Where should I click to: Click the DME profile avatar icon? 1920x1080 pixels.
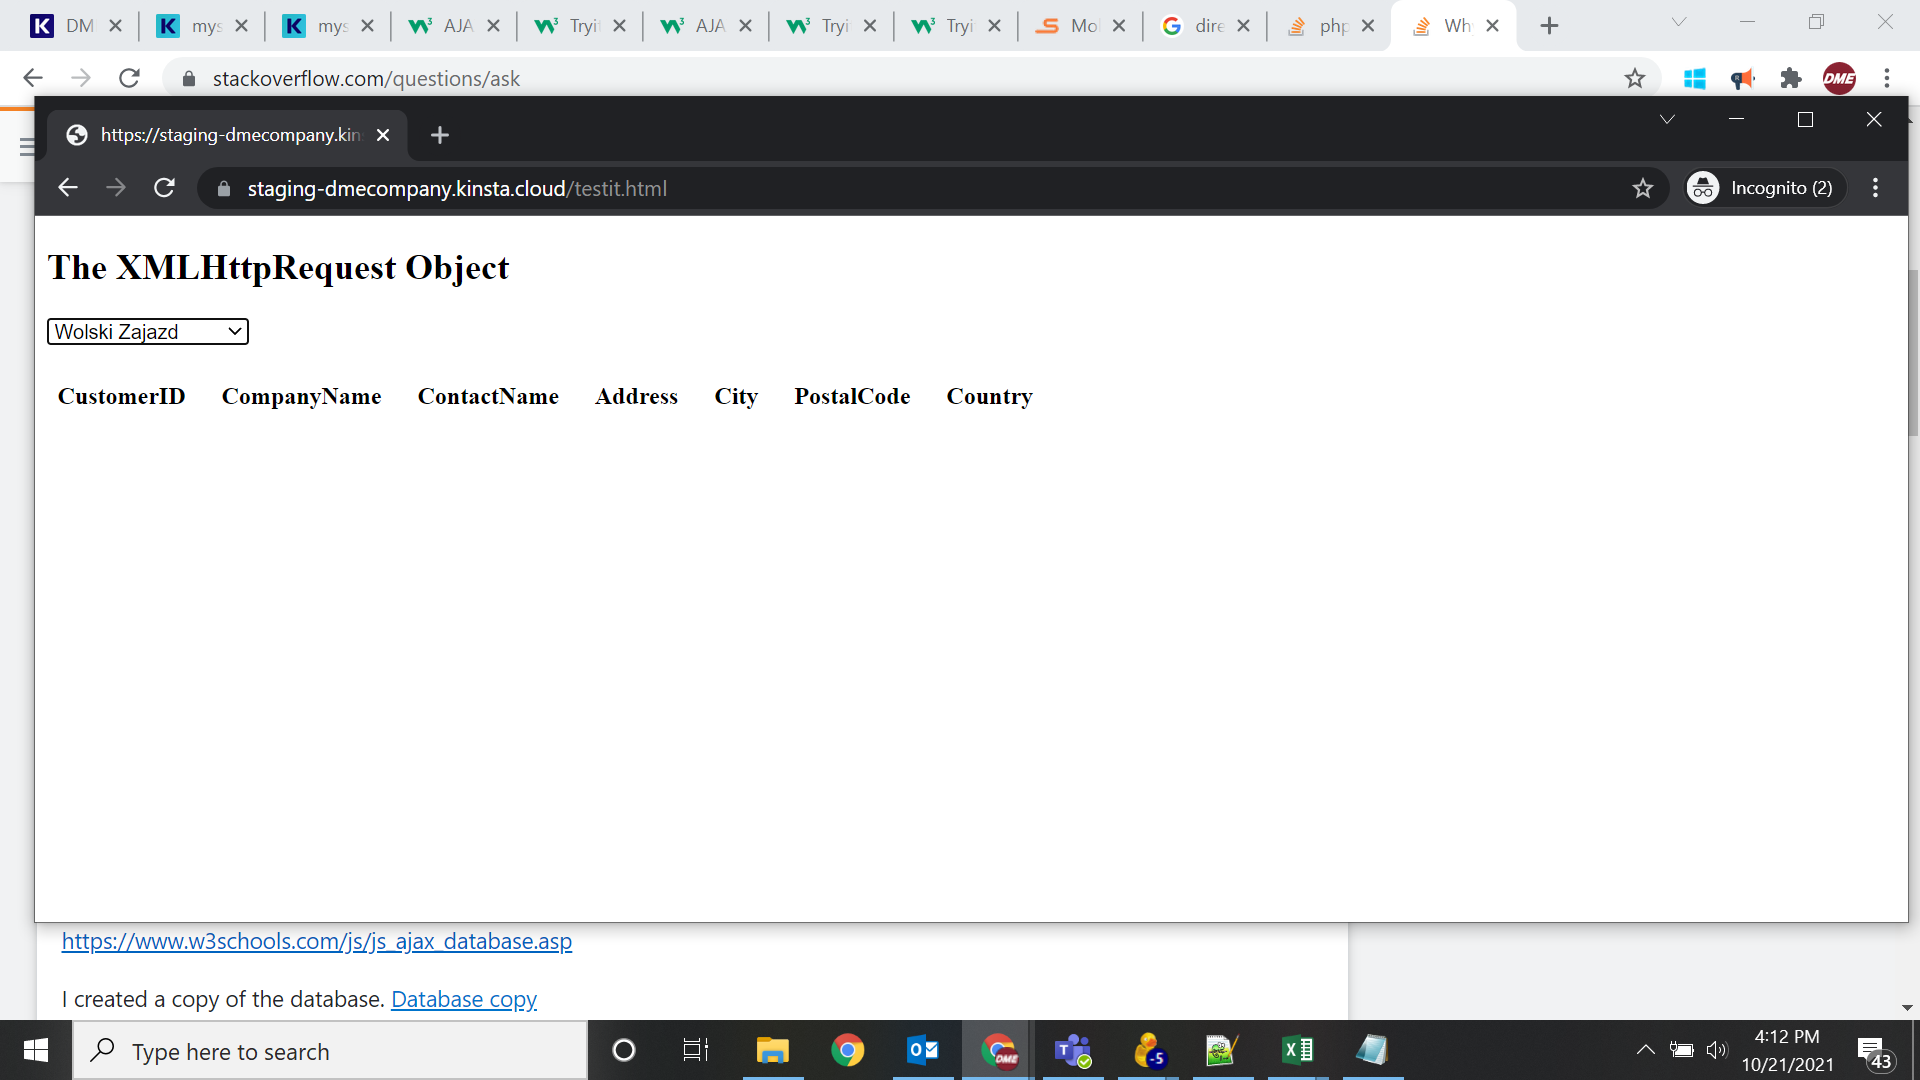[1841, 78]
